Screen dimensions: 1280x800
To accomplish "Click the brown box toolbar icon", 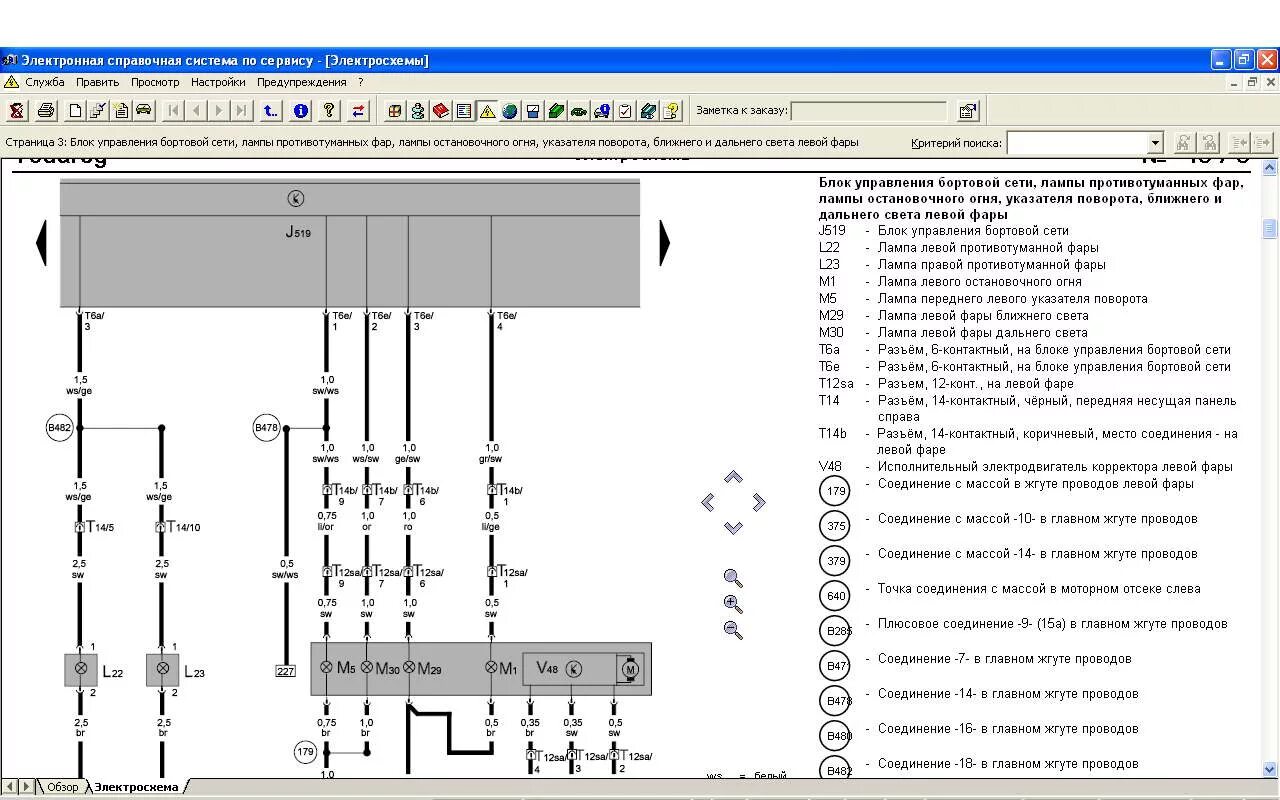I will [395, 111].
